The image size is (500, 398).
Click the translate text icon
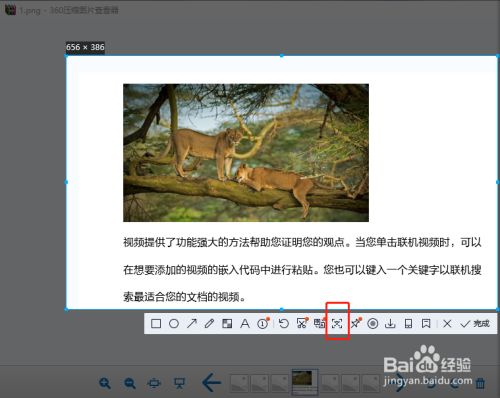point(319,323)
